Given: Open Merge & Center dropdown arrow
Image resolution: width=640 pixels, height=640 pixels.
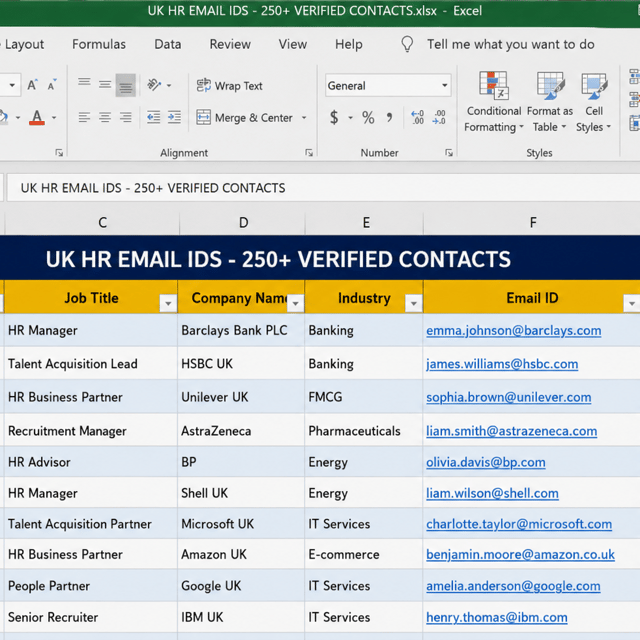Looking at the screenshot, I should (x=304, y=118).
